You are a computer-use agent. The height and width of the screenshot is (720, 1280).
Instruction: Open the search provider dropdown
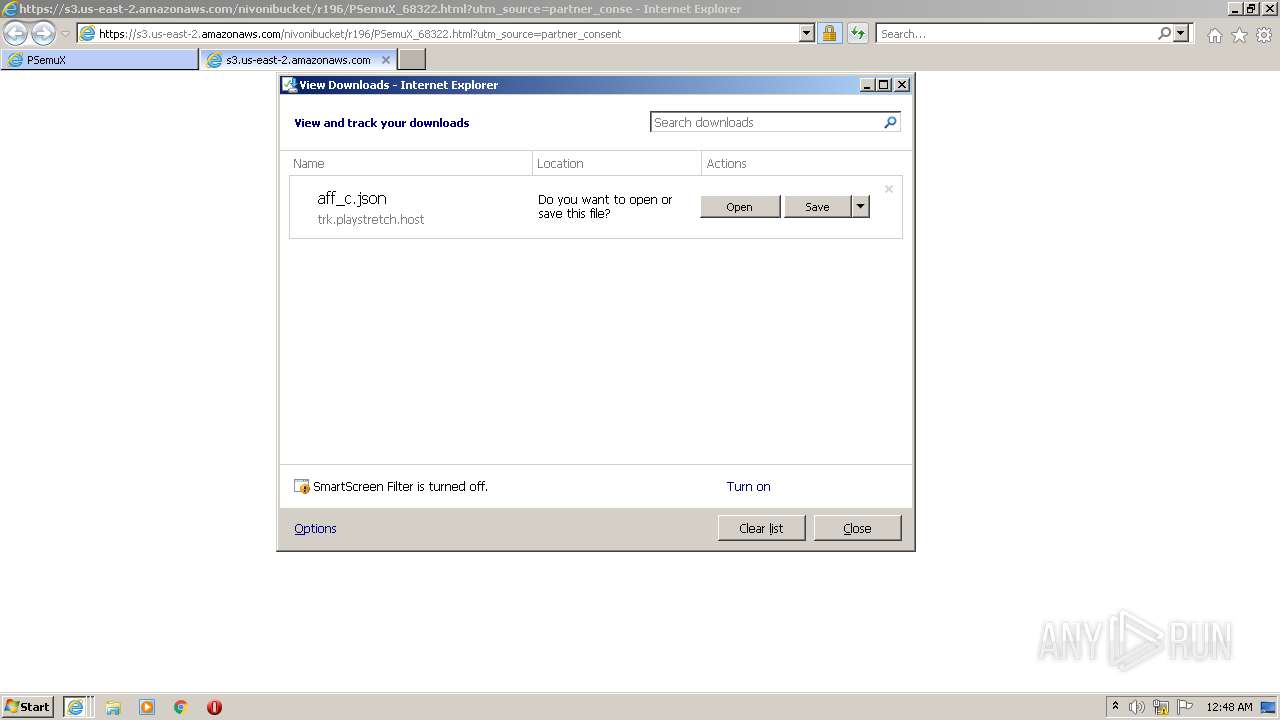[x=1181, y=33]
